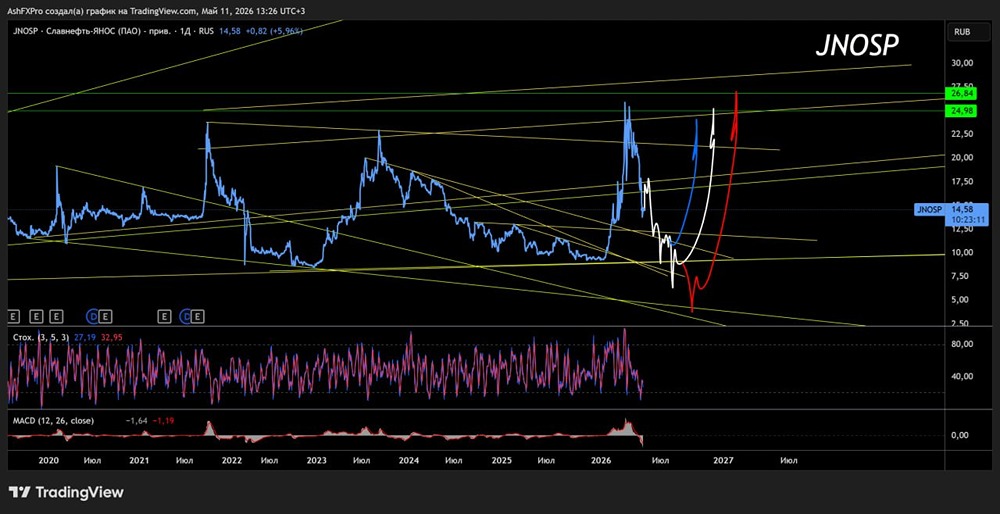Click the 2023 label on time axis
The height and width of the screenshot is (514, 1000).
[316, 460]
